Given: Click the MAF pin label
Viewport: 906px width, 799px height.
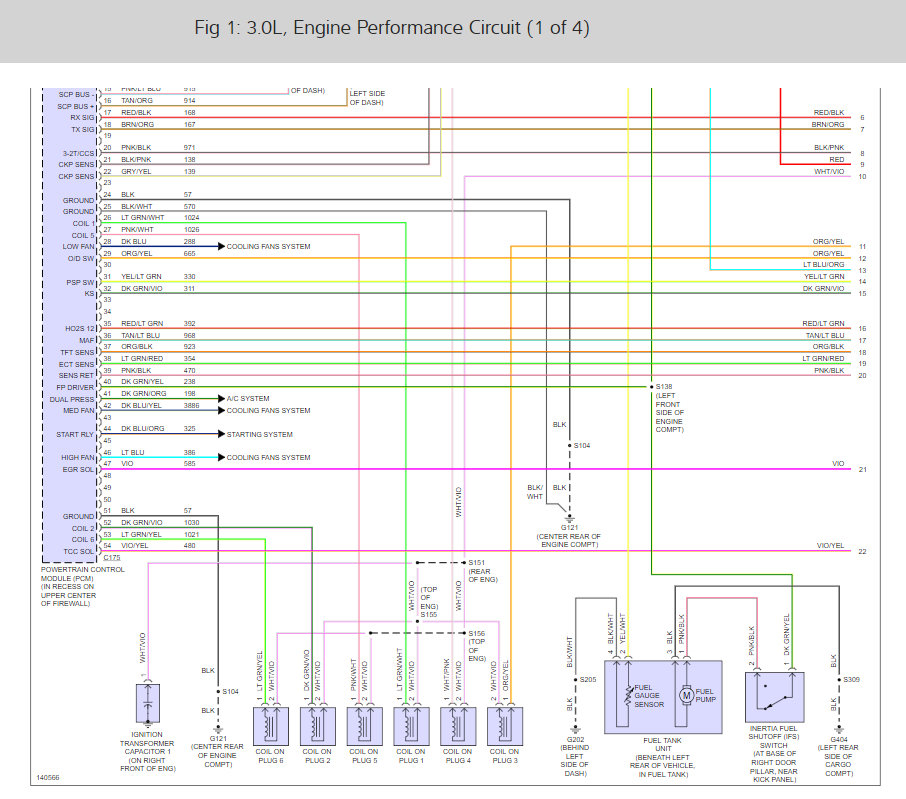Looking at the screenshot, I should (x=86, y=341).
